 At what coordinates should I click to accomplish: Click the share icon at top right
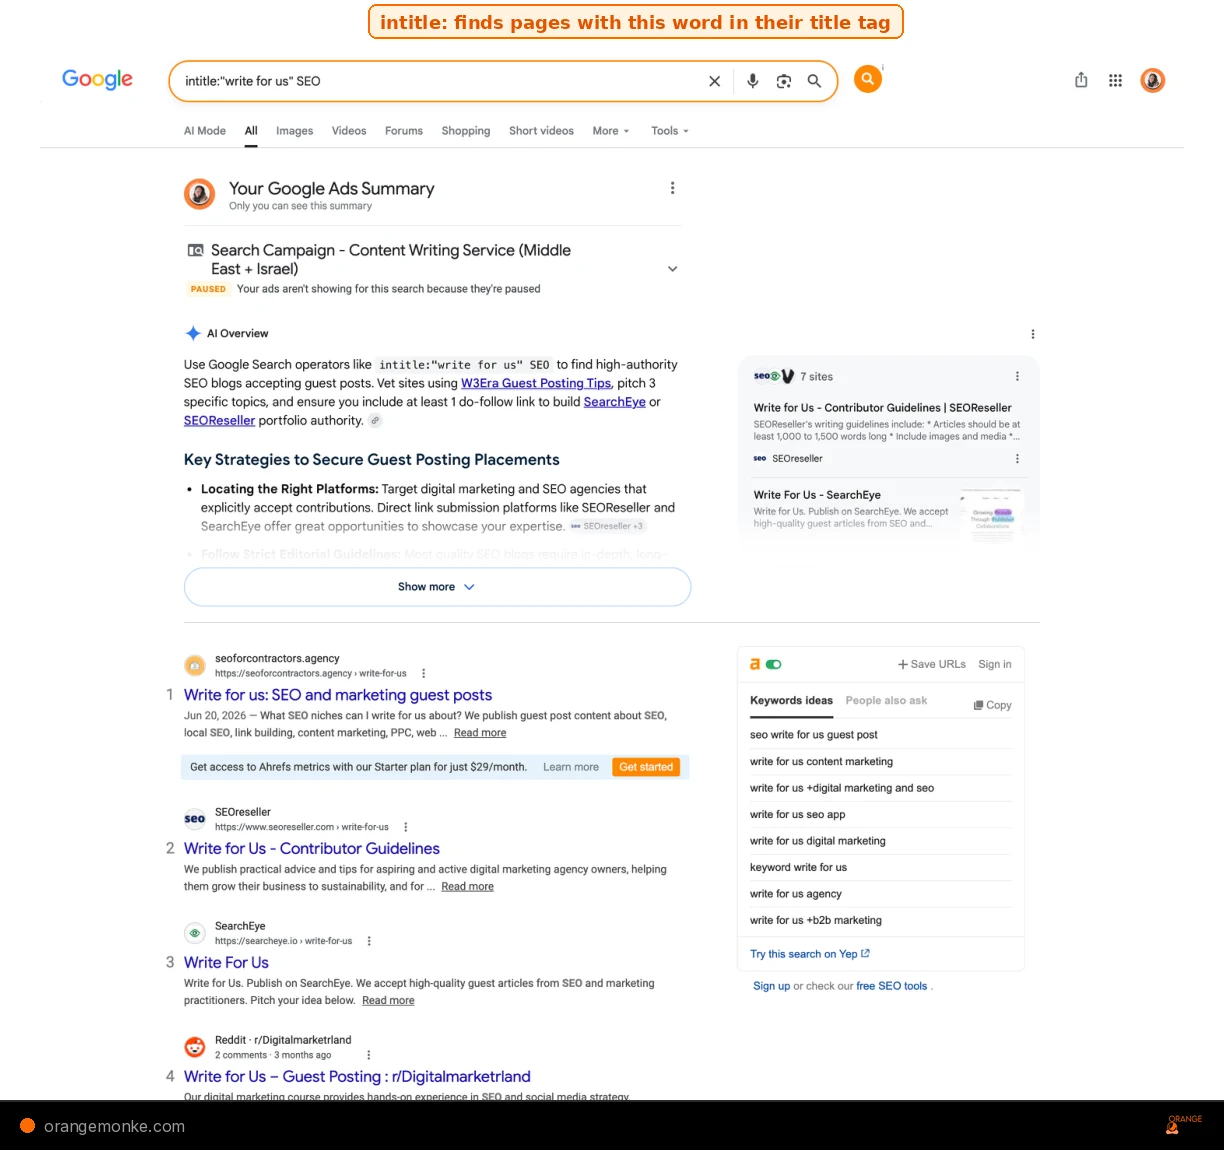coord(1081,80)
